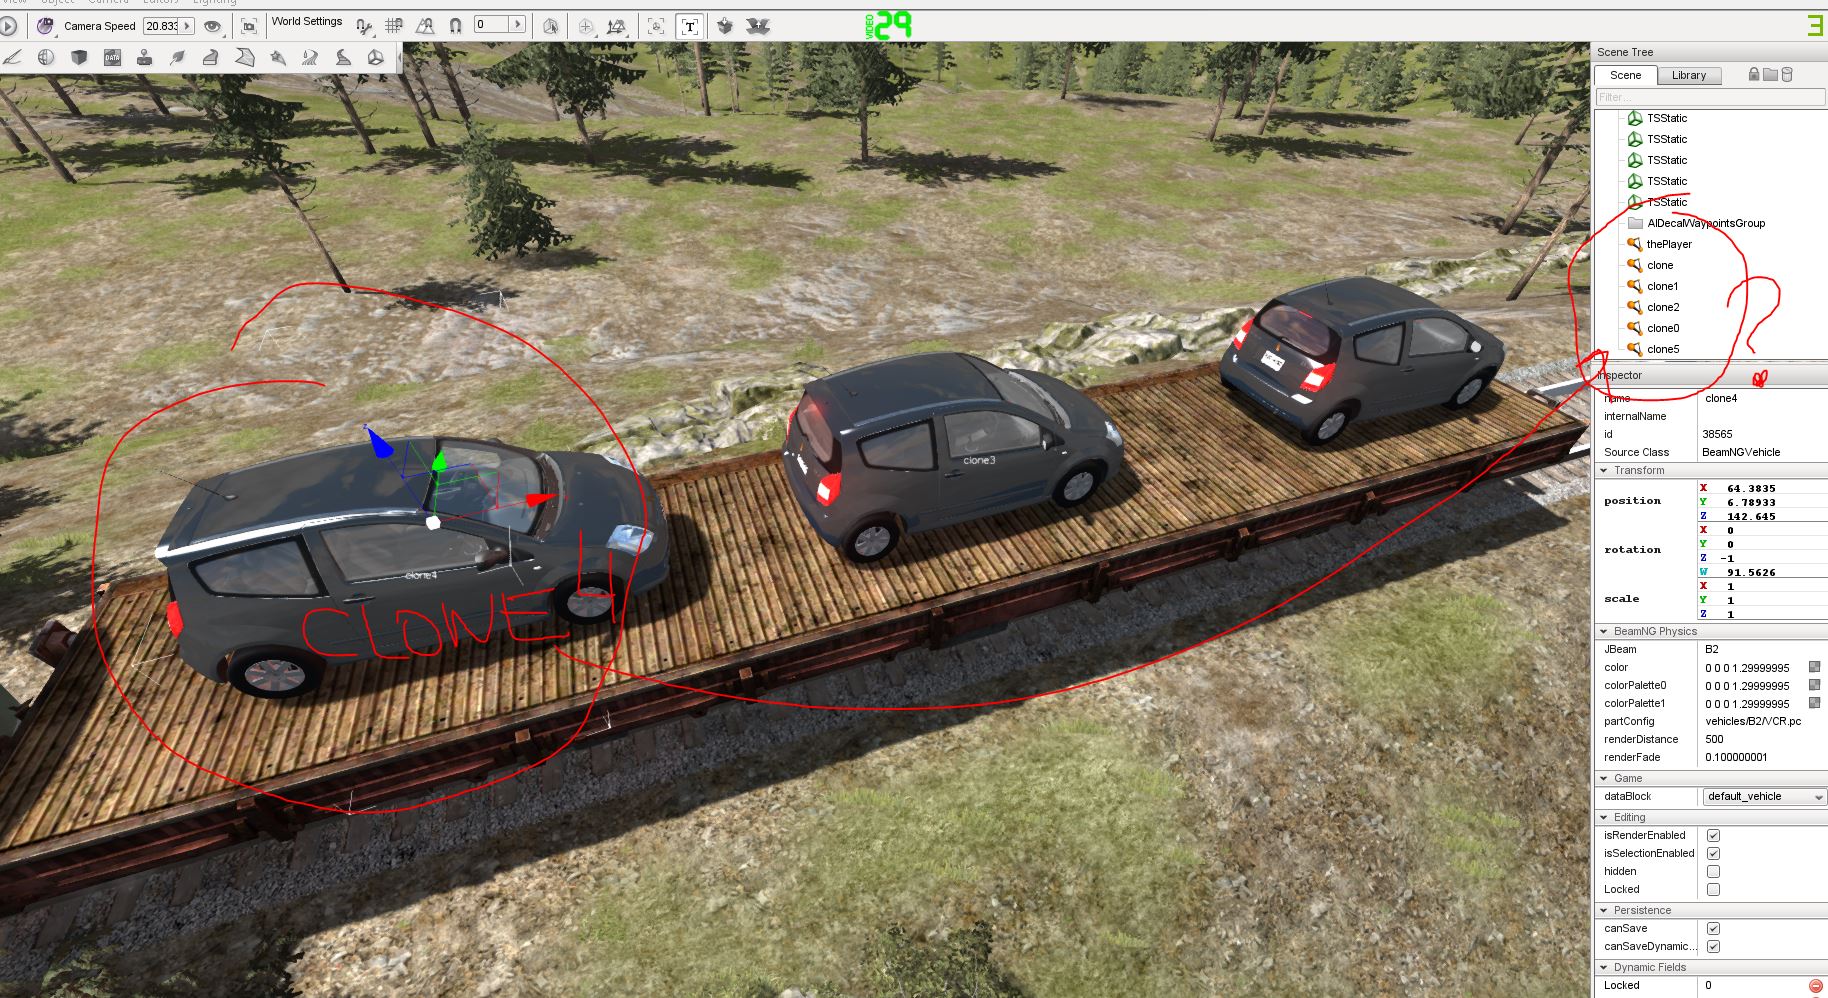Open snap options wrench icon
The height and width of the screenshot is (998, 1828).
click(x=364, y=26)
